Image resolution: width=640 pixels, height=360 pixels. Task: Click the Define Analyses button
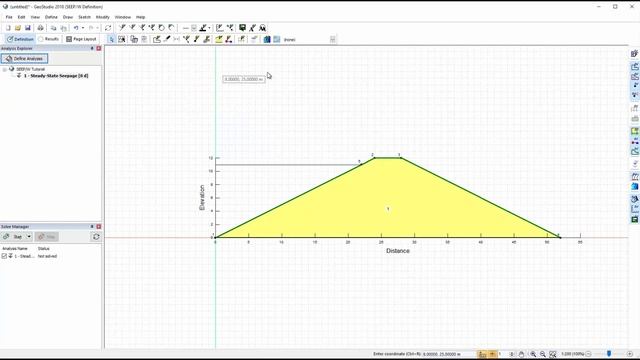coord(24,58)
